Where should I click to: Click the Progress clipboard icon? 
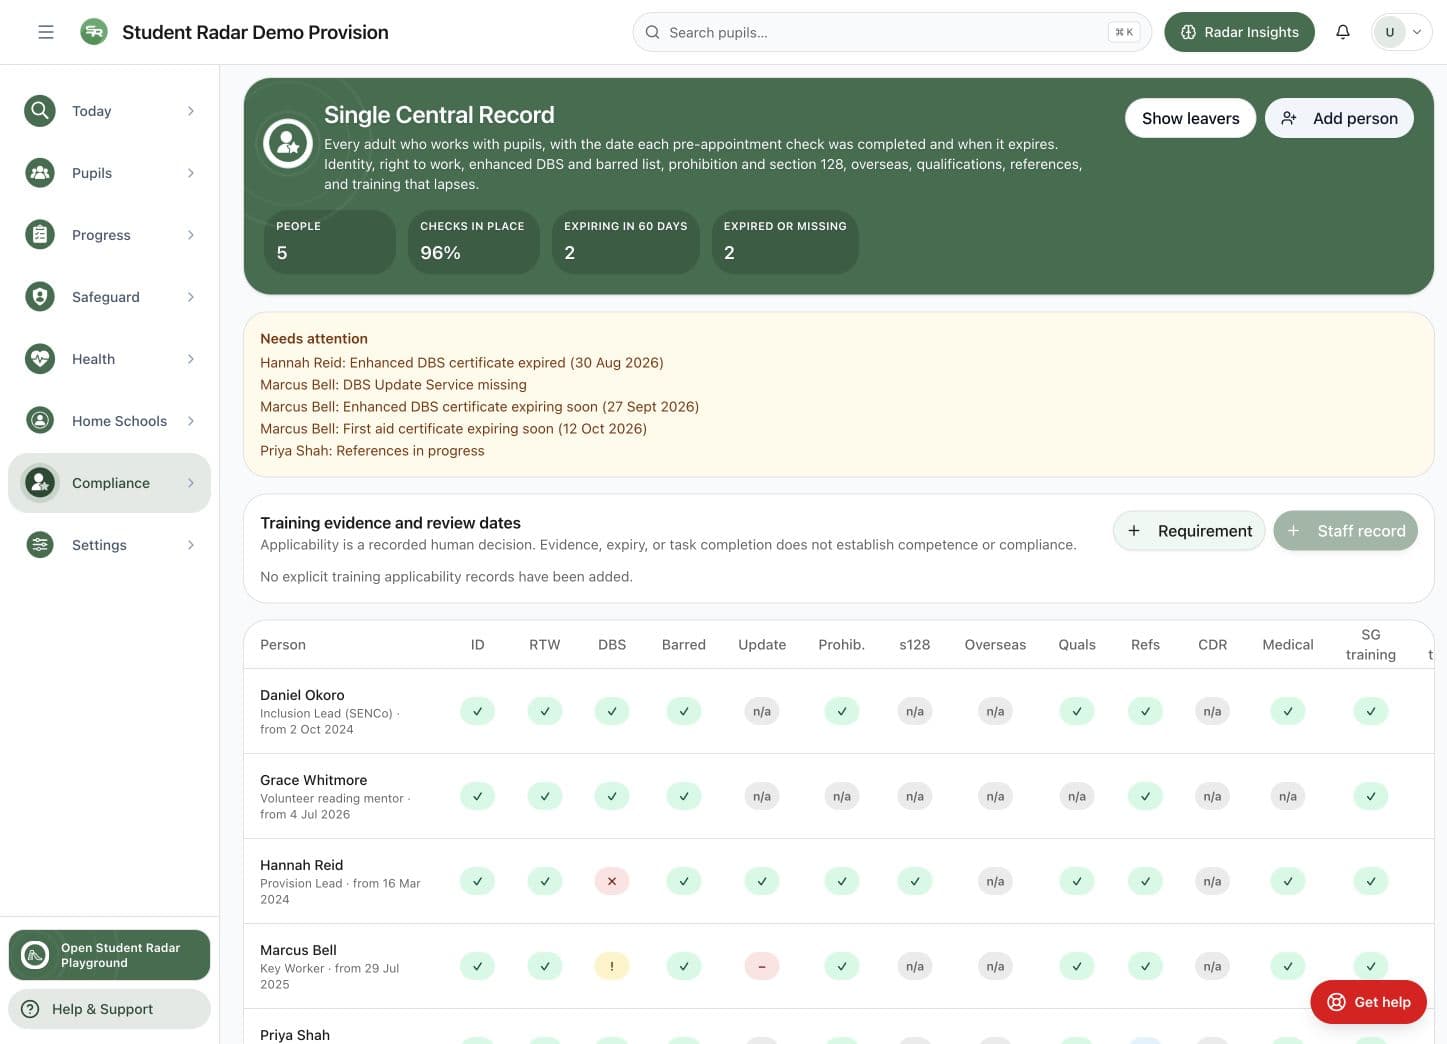40,235
